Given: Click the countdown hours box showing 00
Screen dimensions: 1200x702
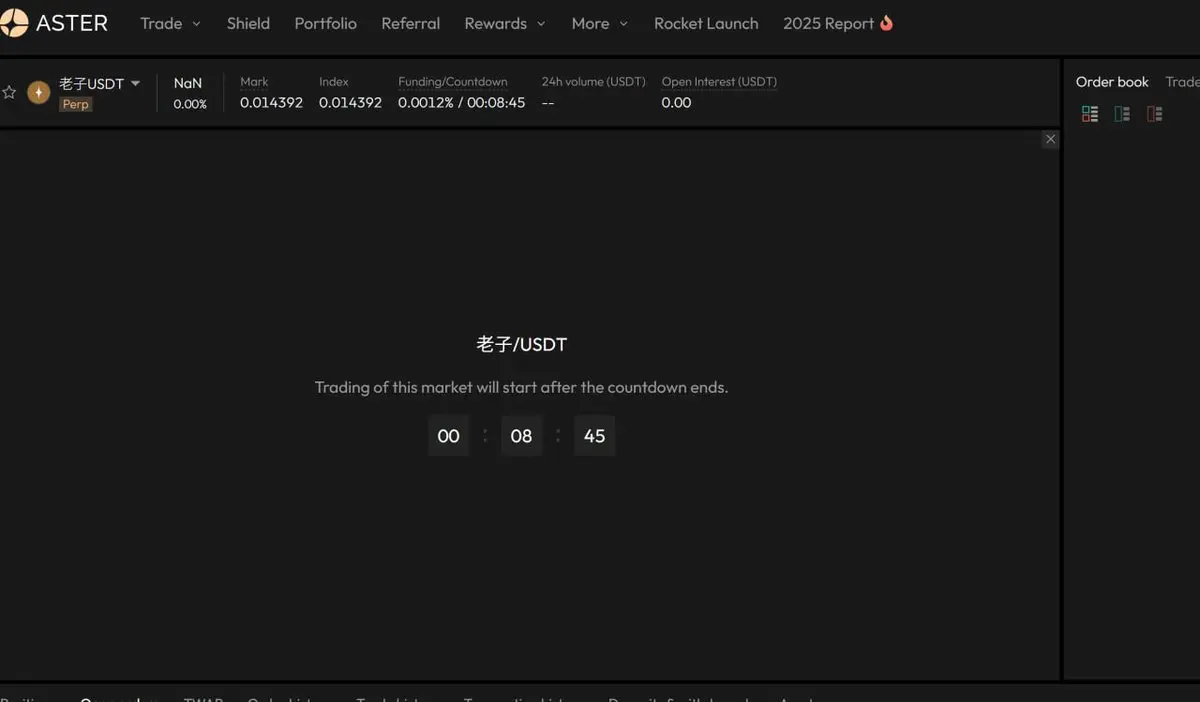Looking at the screenshot, I should click(x=448, y=436).
